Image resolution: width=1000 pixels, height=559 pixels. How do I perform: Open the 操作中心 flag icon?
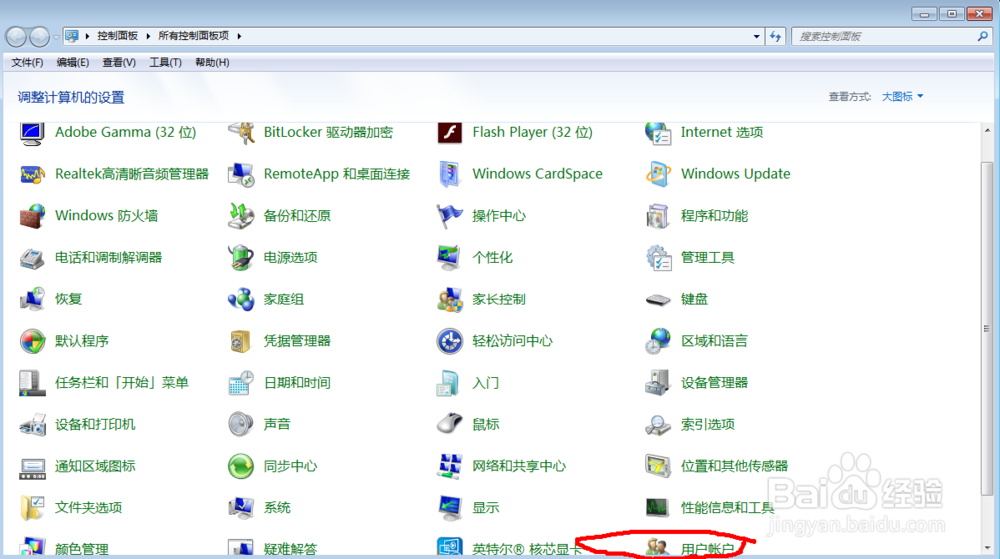pyautogui.click(x=450, y=216)
